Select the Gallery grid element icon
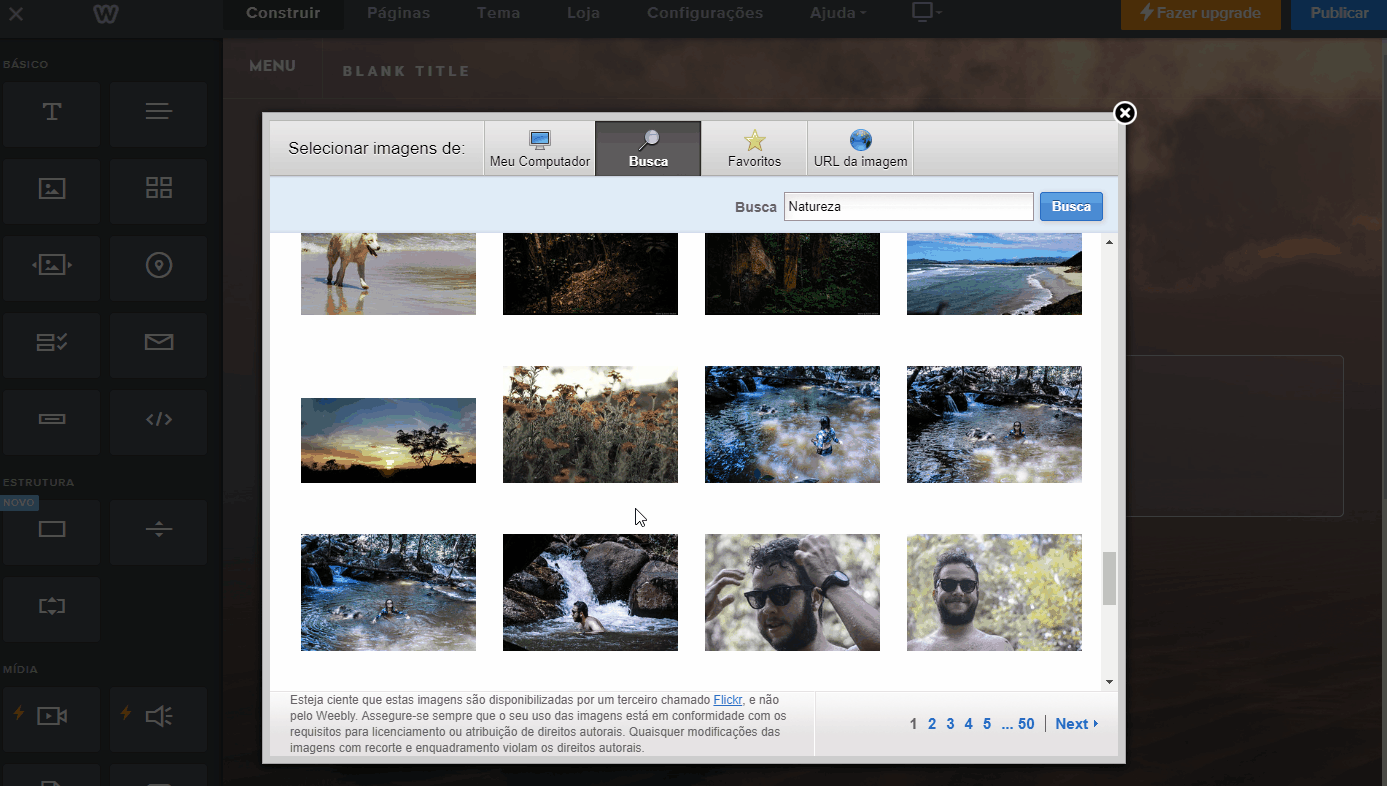 point(158,188)
